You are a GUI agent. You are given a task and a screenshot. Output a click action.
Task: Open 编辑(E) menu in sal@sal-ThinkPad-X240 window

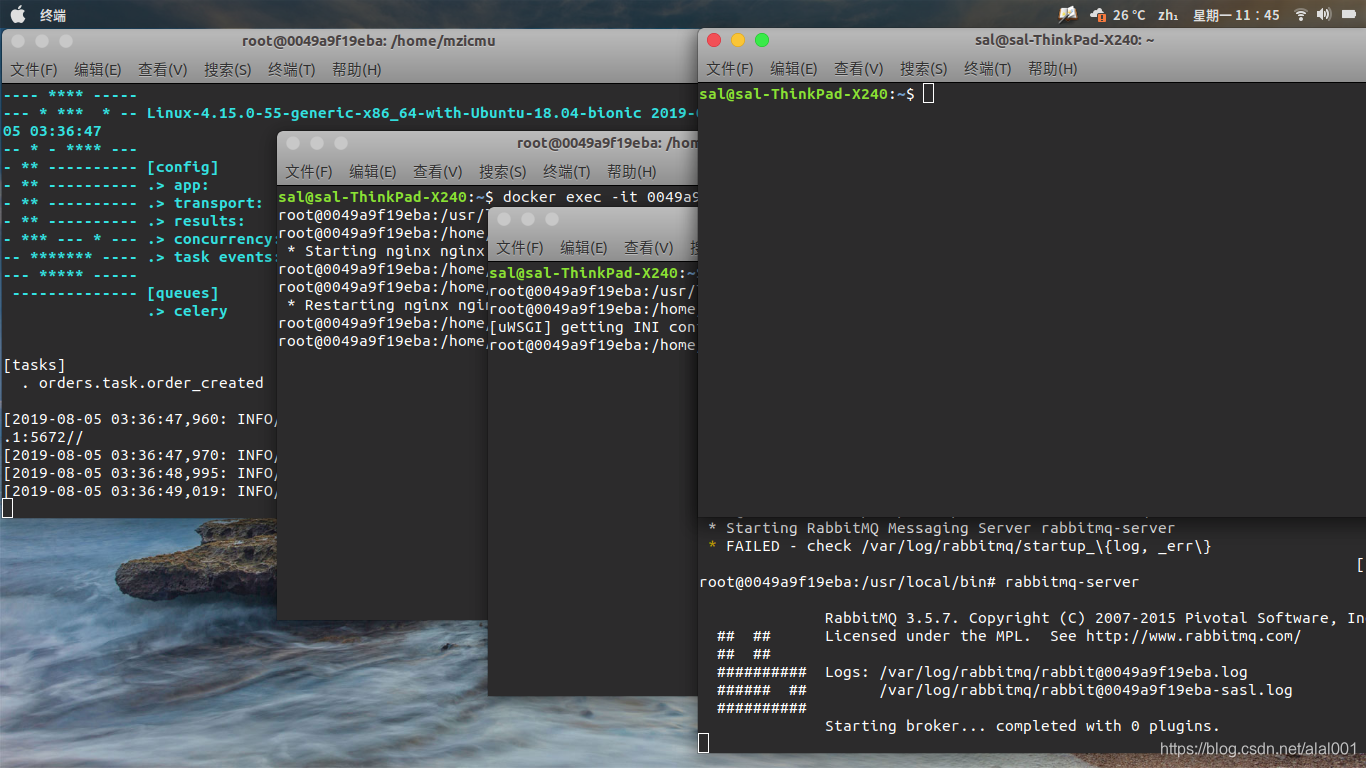coord(794,68)
